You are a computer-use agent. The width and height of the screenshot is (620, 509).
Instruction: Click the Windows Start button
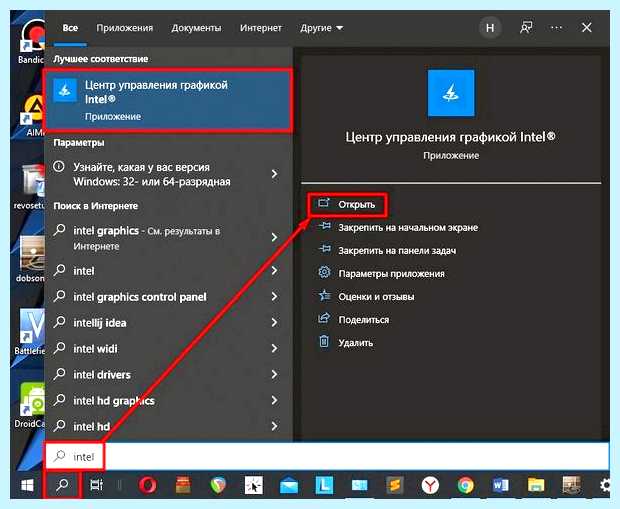27,485
